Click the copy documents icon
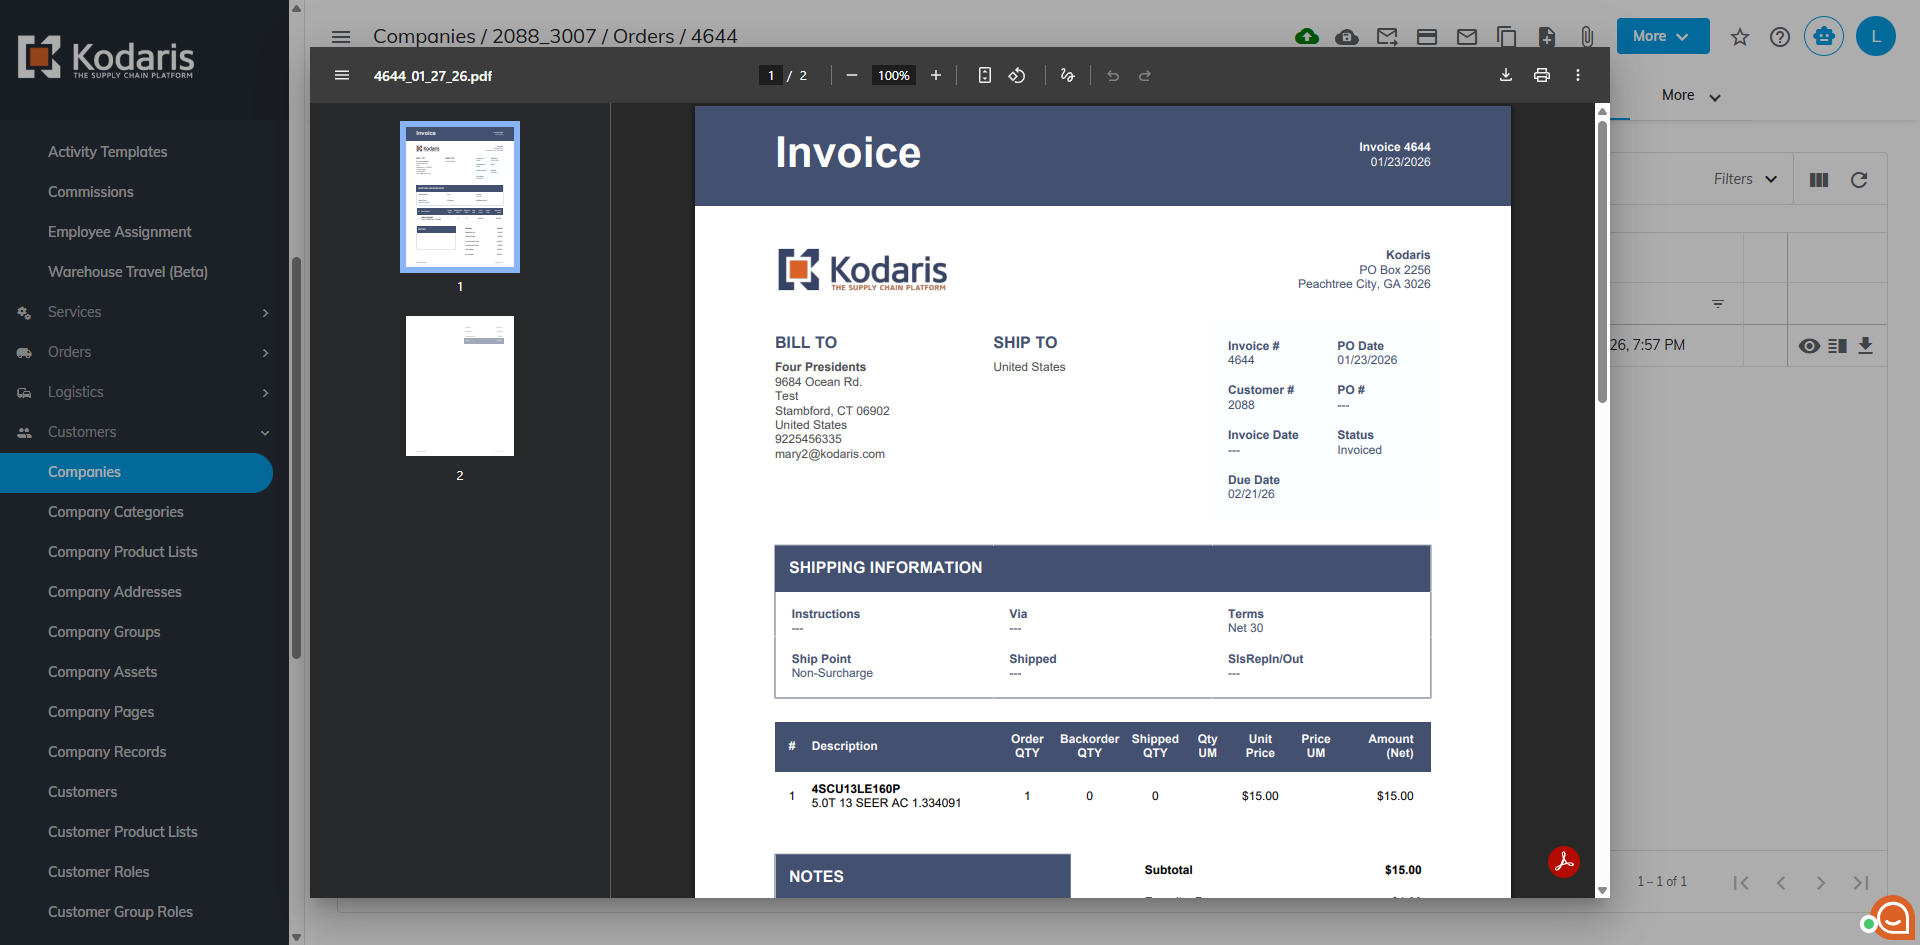Screen dimensions: 1920x945 click(x=1506, y=37)
